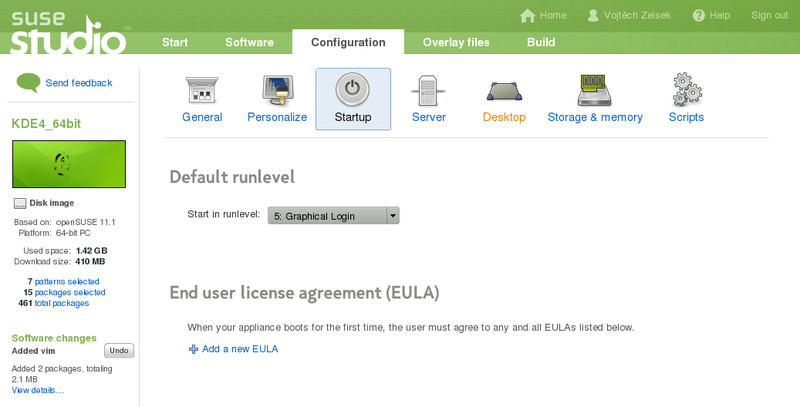
Task: Click the Default runlevel heading
Action: coord(232,177)
